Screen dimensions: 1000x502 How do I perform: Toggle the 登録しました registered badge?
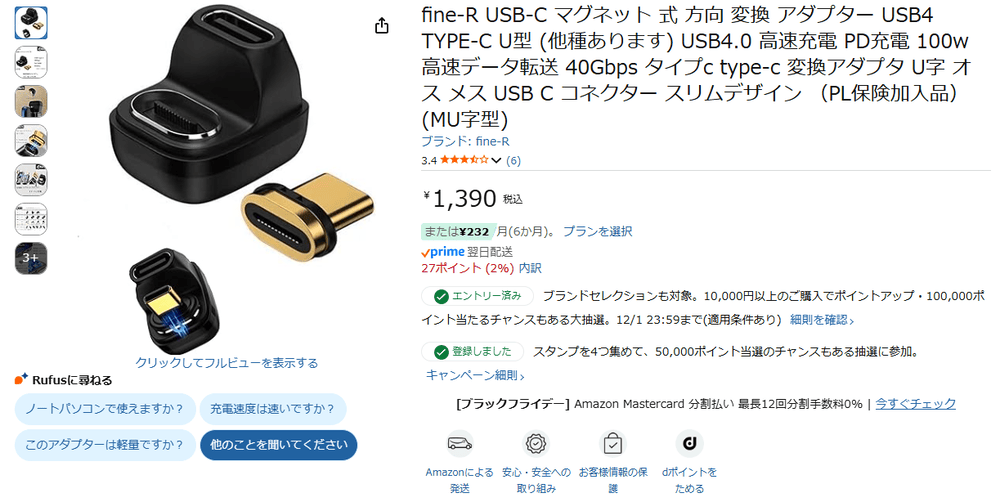point(473,352)
